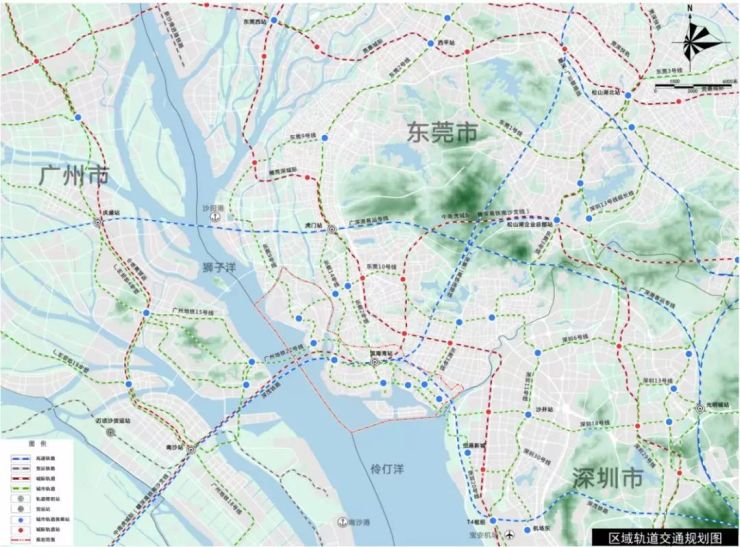Click the 广州市 city label
The height and width of the screenshot is (547, 740).
pos(73,175)
